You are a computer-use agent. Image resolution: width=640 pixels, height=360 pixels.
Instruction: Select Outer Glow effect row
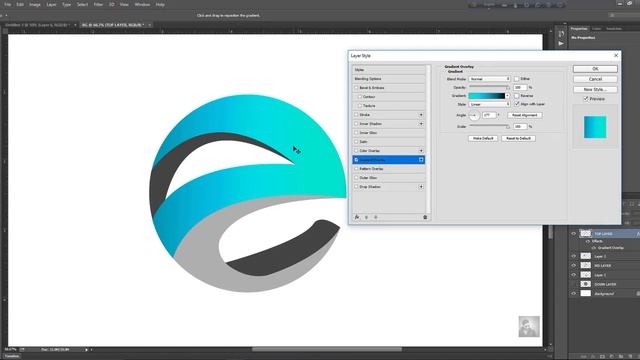(x=389, y=178)
